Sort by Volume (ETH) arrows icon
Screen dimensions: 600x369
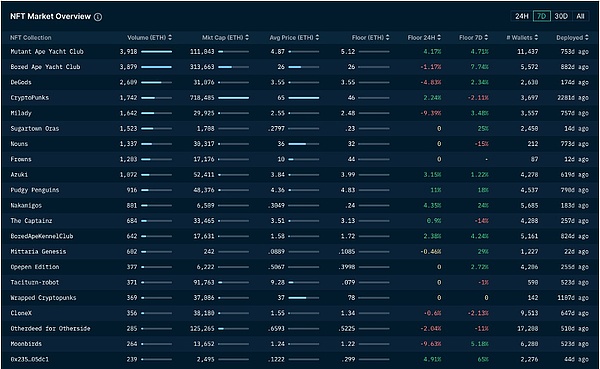pos(170,38)
